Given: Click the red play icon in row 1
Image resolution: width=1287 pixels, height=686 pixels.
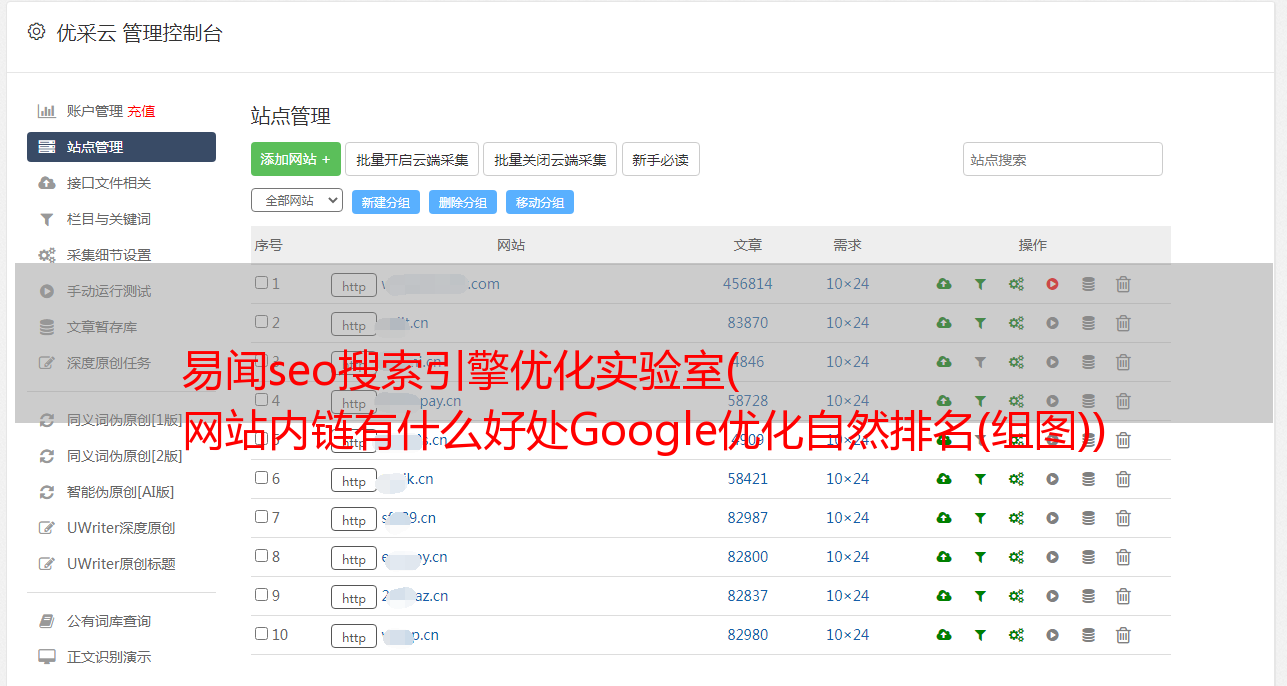Looking at the screenshot, I should (1052, 284).
